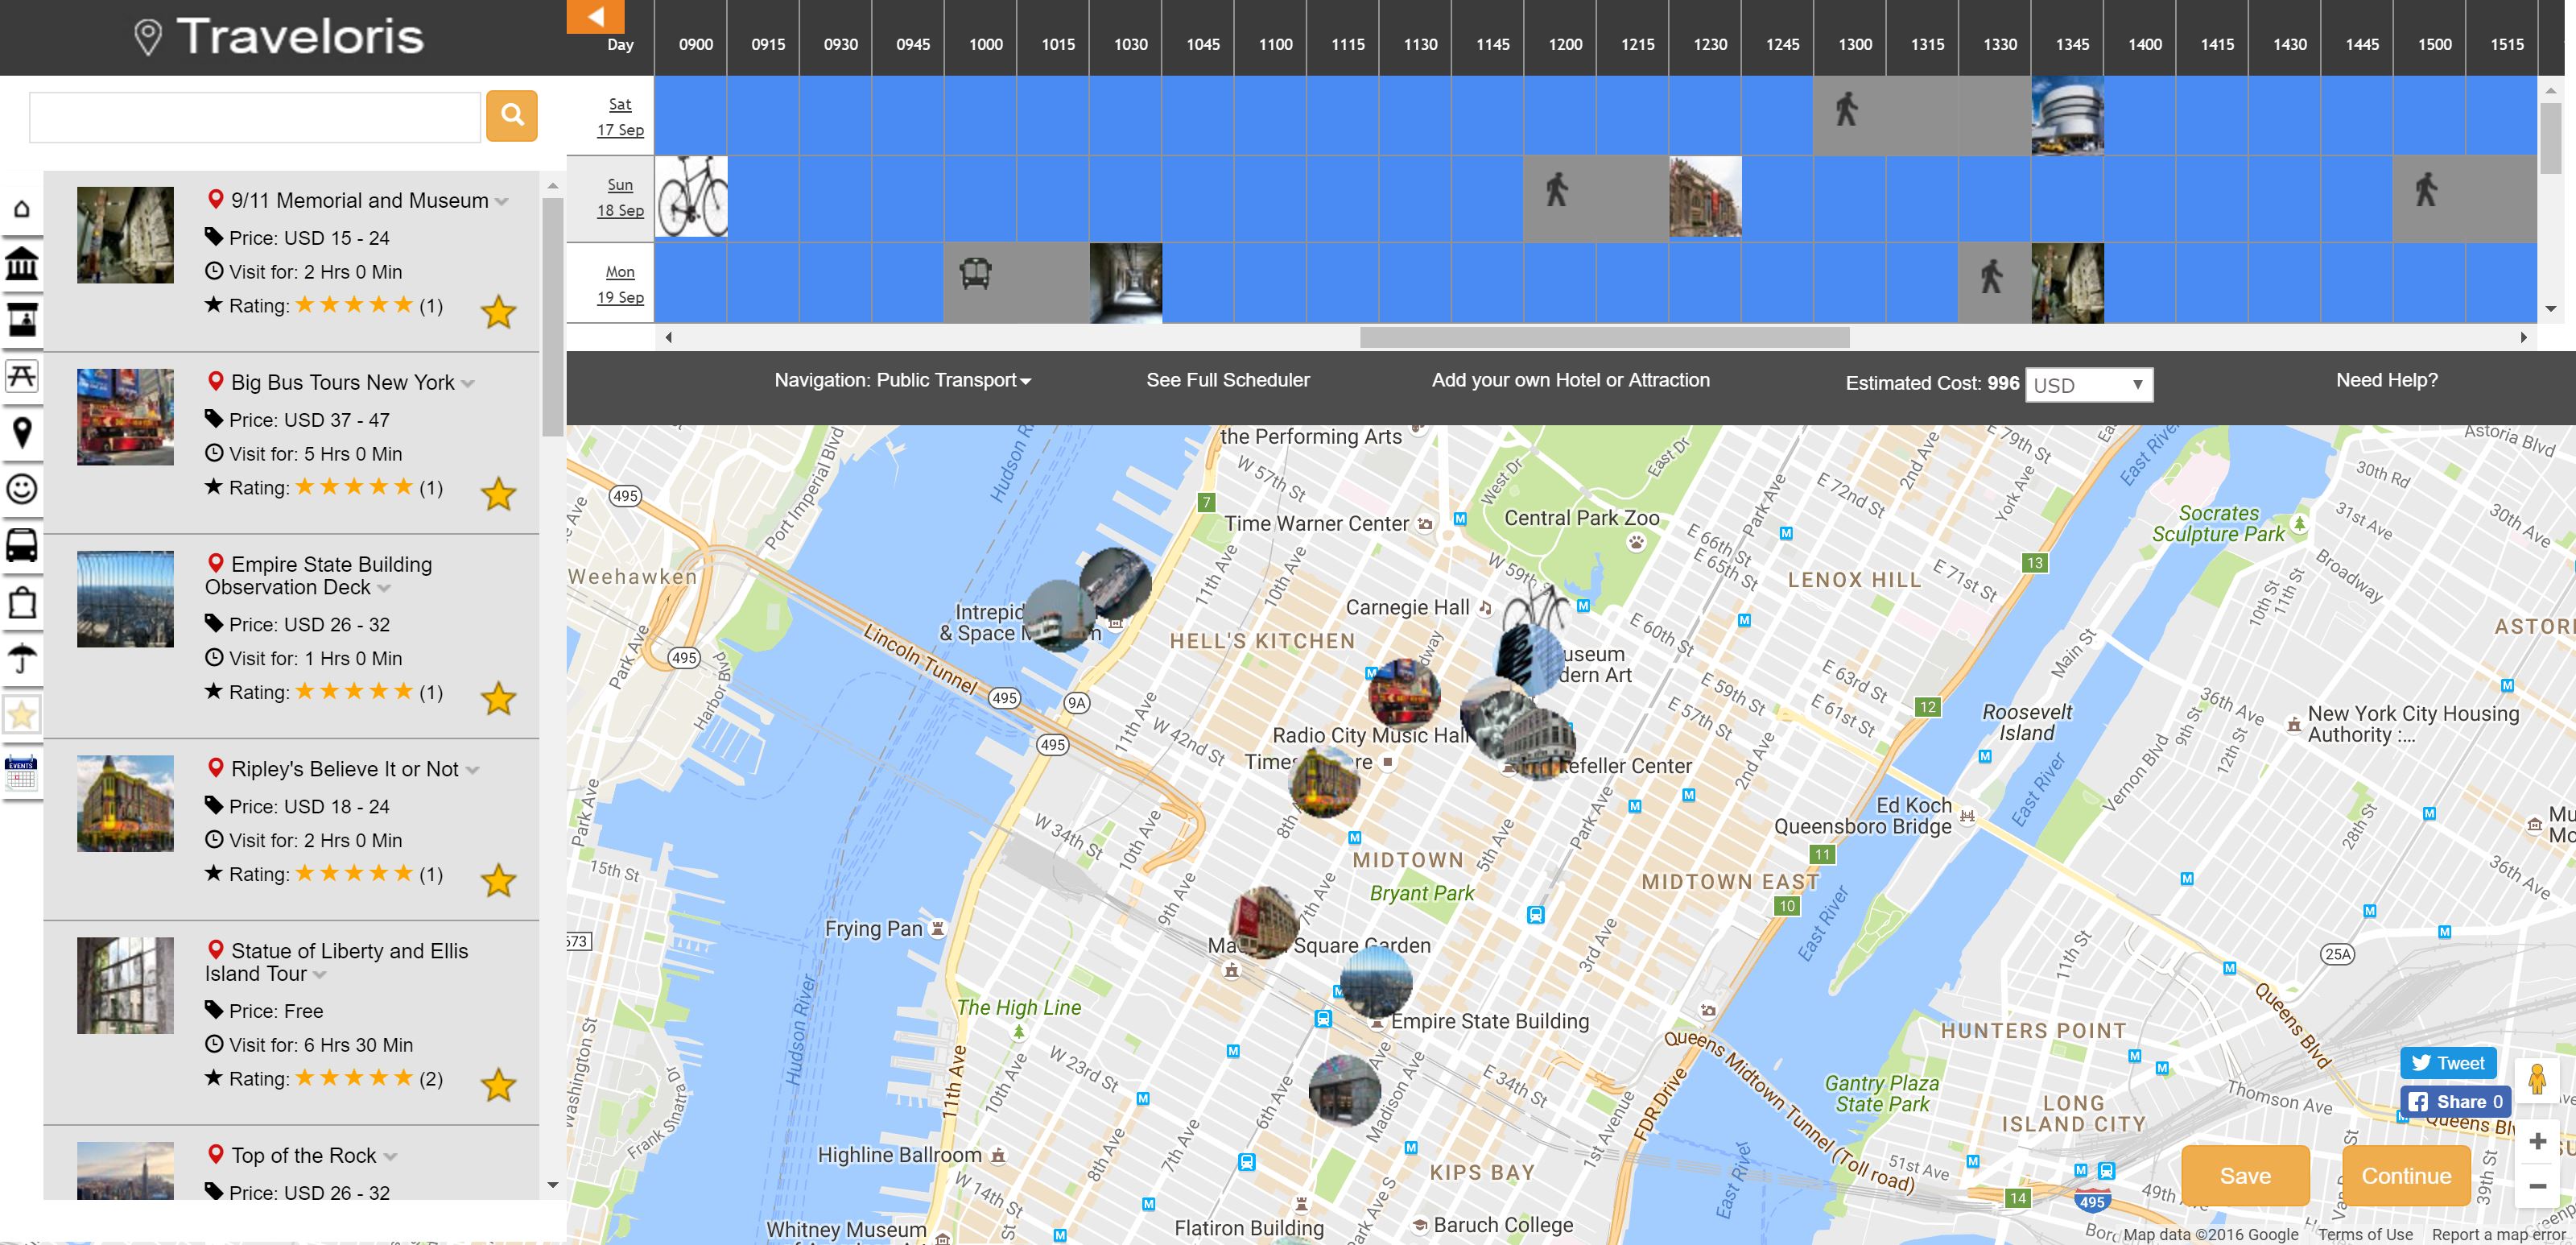Screen dimensions: 2576x1245
Task: Open the USD currency dropdown
Action: coord(2088,385)
